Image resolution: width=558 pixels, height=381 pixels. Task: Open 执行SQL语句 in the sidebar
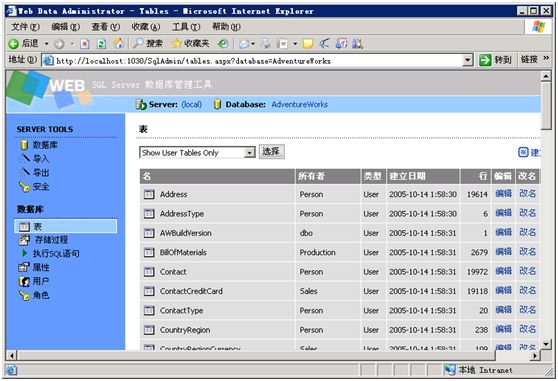(56, 254)
